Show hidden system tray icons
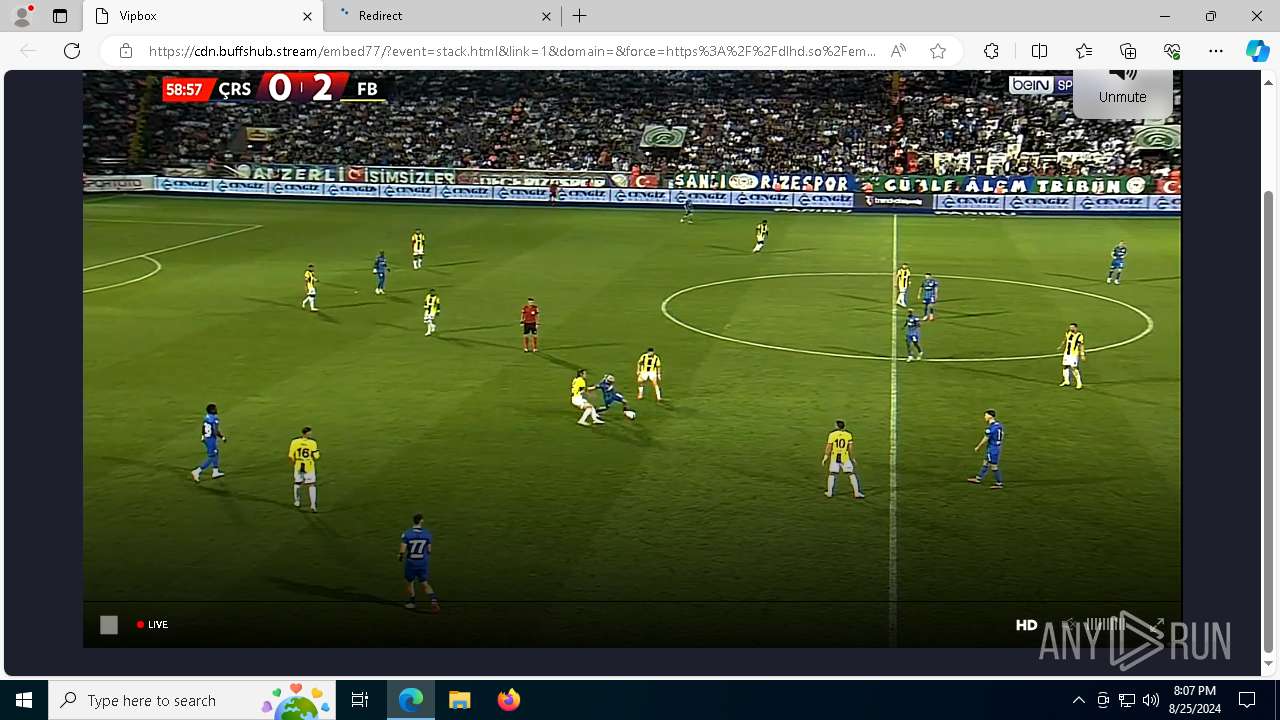This screenshot has height=720, width=1280. pos(1078,700)
